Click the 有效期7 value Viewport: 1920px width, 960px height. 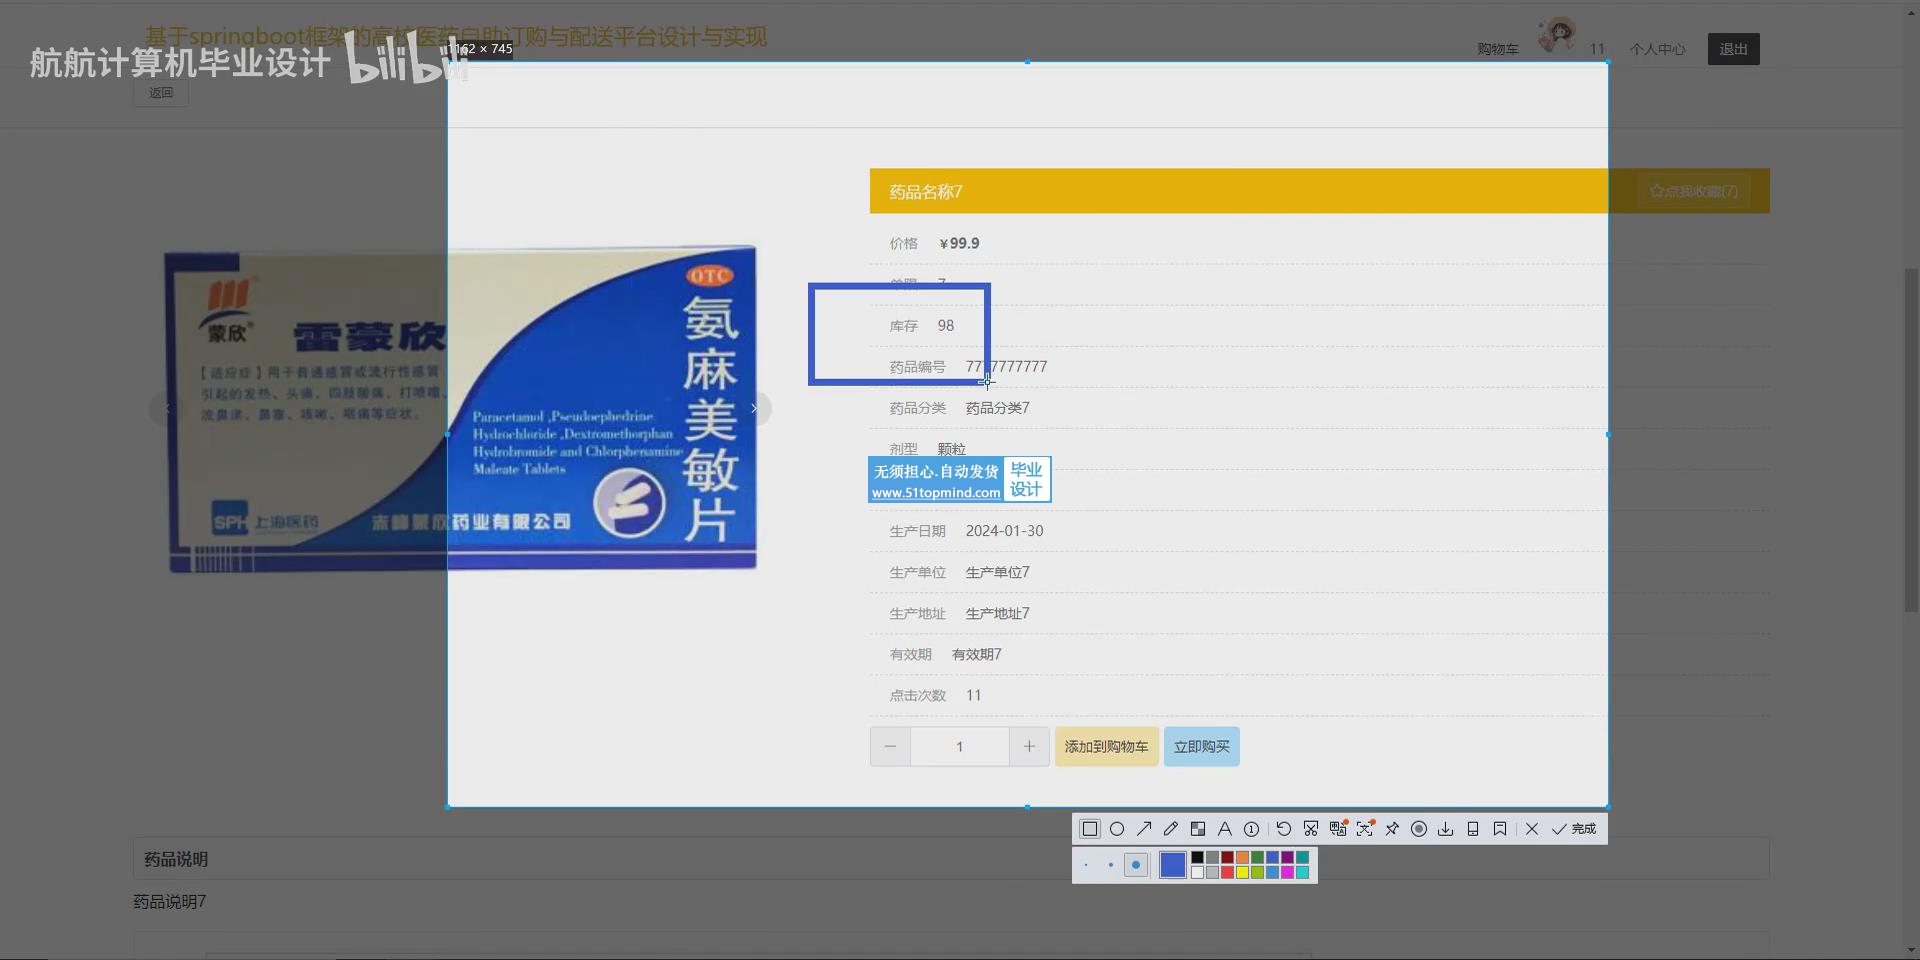click(x=976, y=654)
